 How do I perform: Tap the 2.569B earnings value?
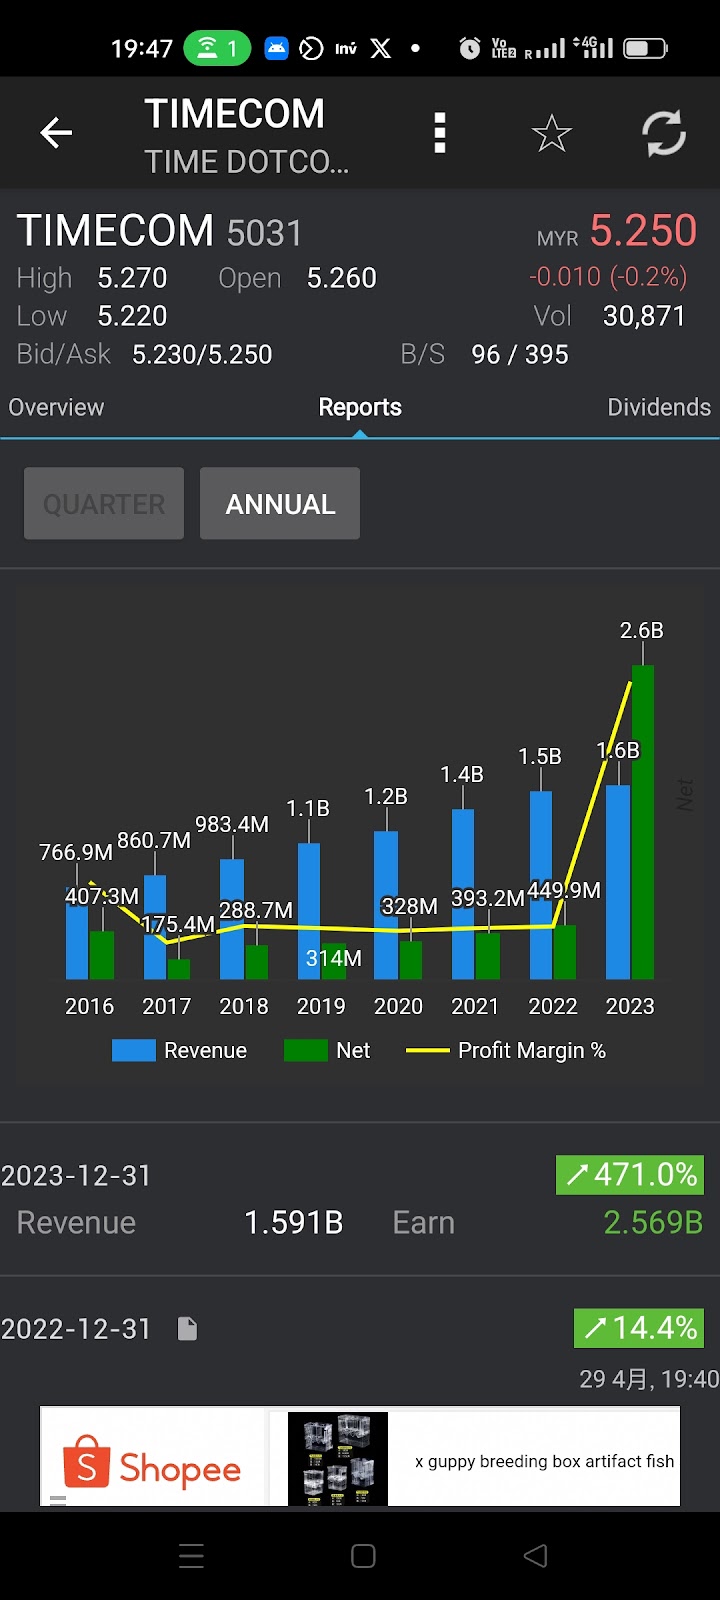(653, 1222)
